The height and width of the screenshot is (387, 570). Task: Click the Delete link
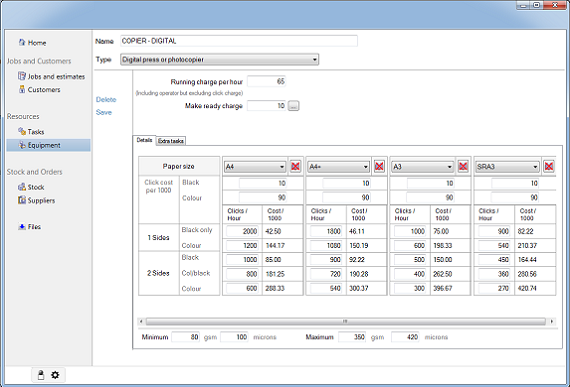coord(106,100)
